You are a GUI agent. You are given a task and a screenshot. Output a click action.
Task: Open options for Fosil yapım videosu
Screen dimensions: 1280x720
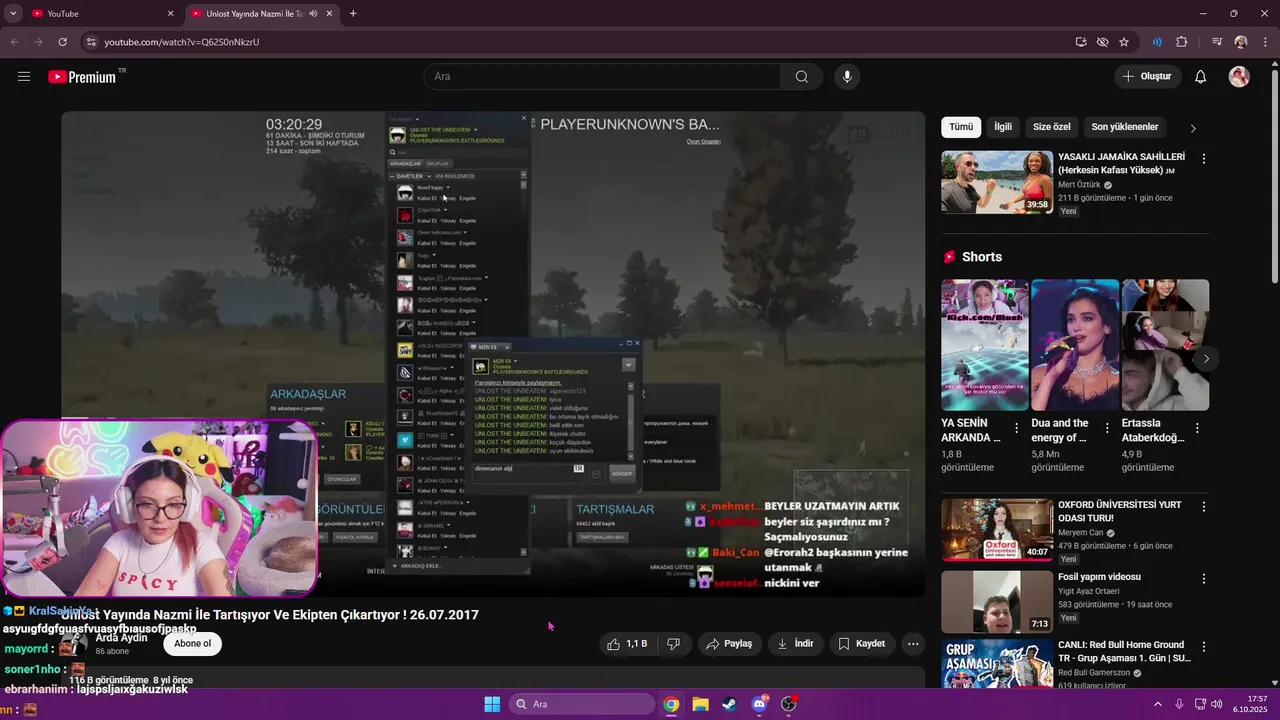(x=1203, y=579)
